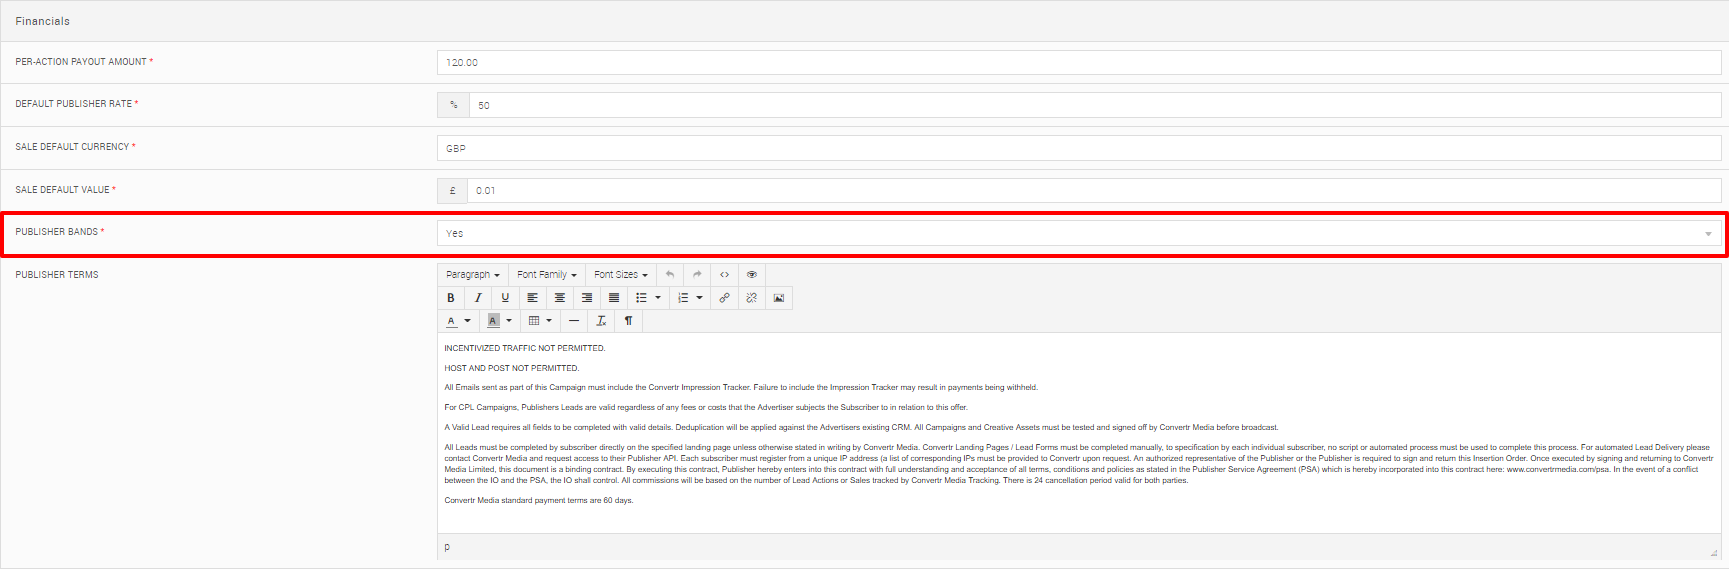The width and height of the screenshot is (1729, 569).
Task: Click the Sale Default Currency field
Action: [1078, 148]
